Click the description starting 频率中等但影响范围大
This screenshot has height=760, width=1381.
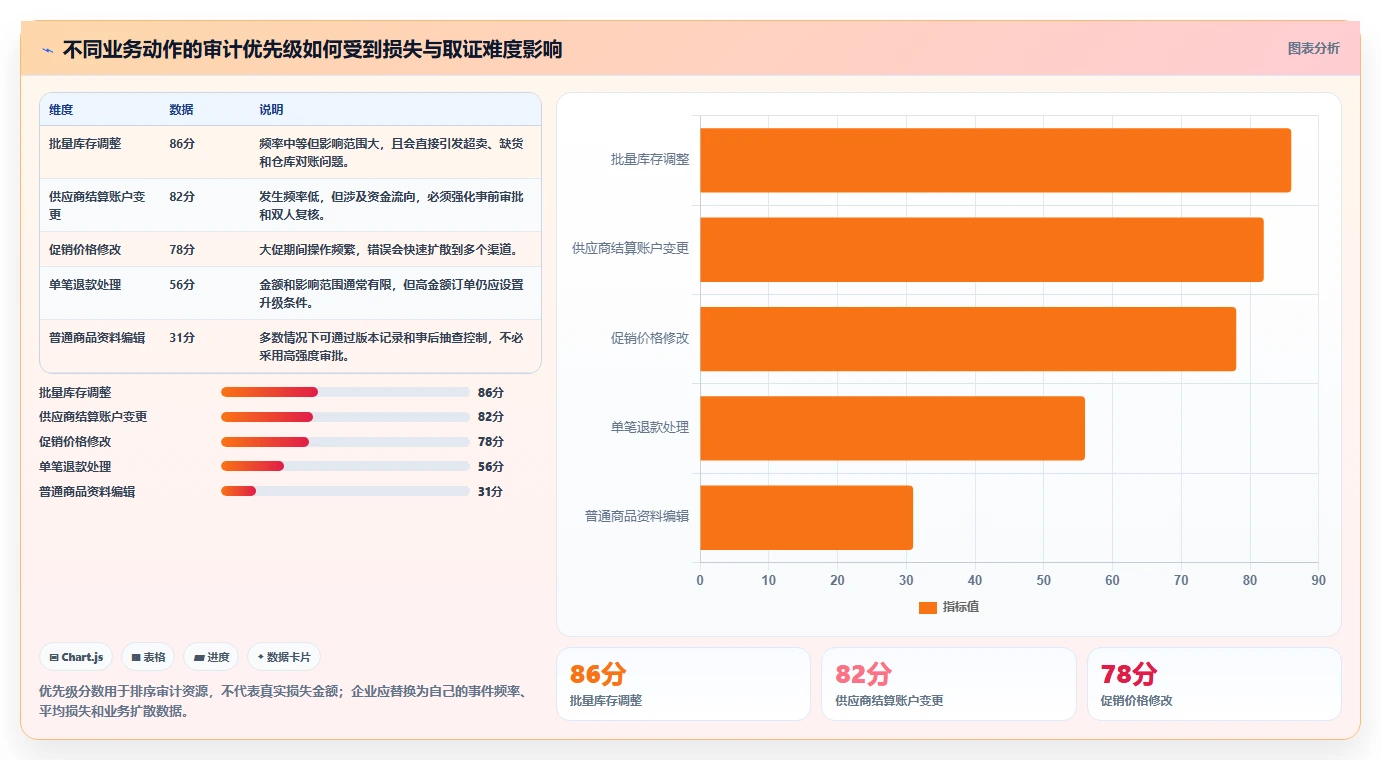391,152
